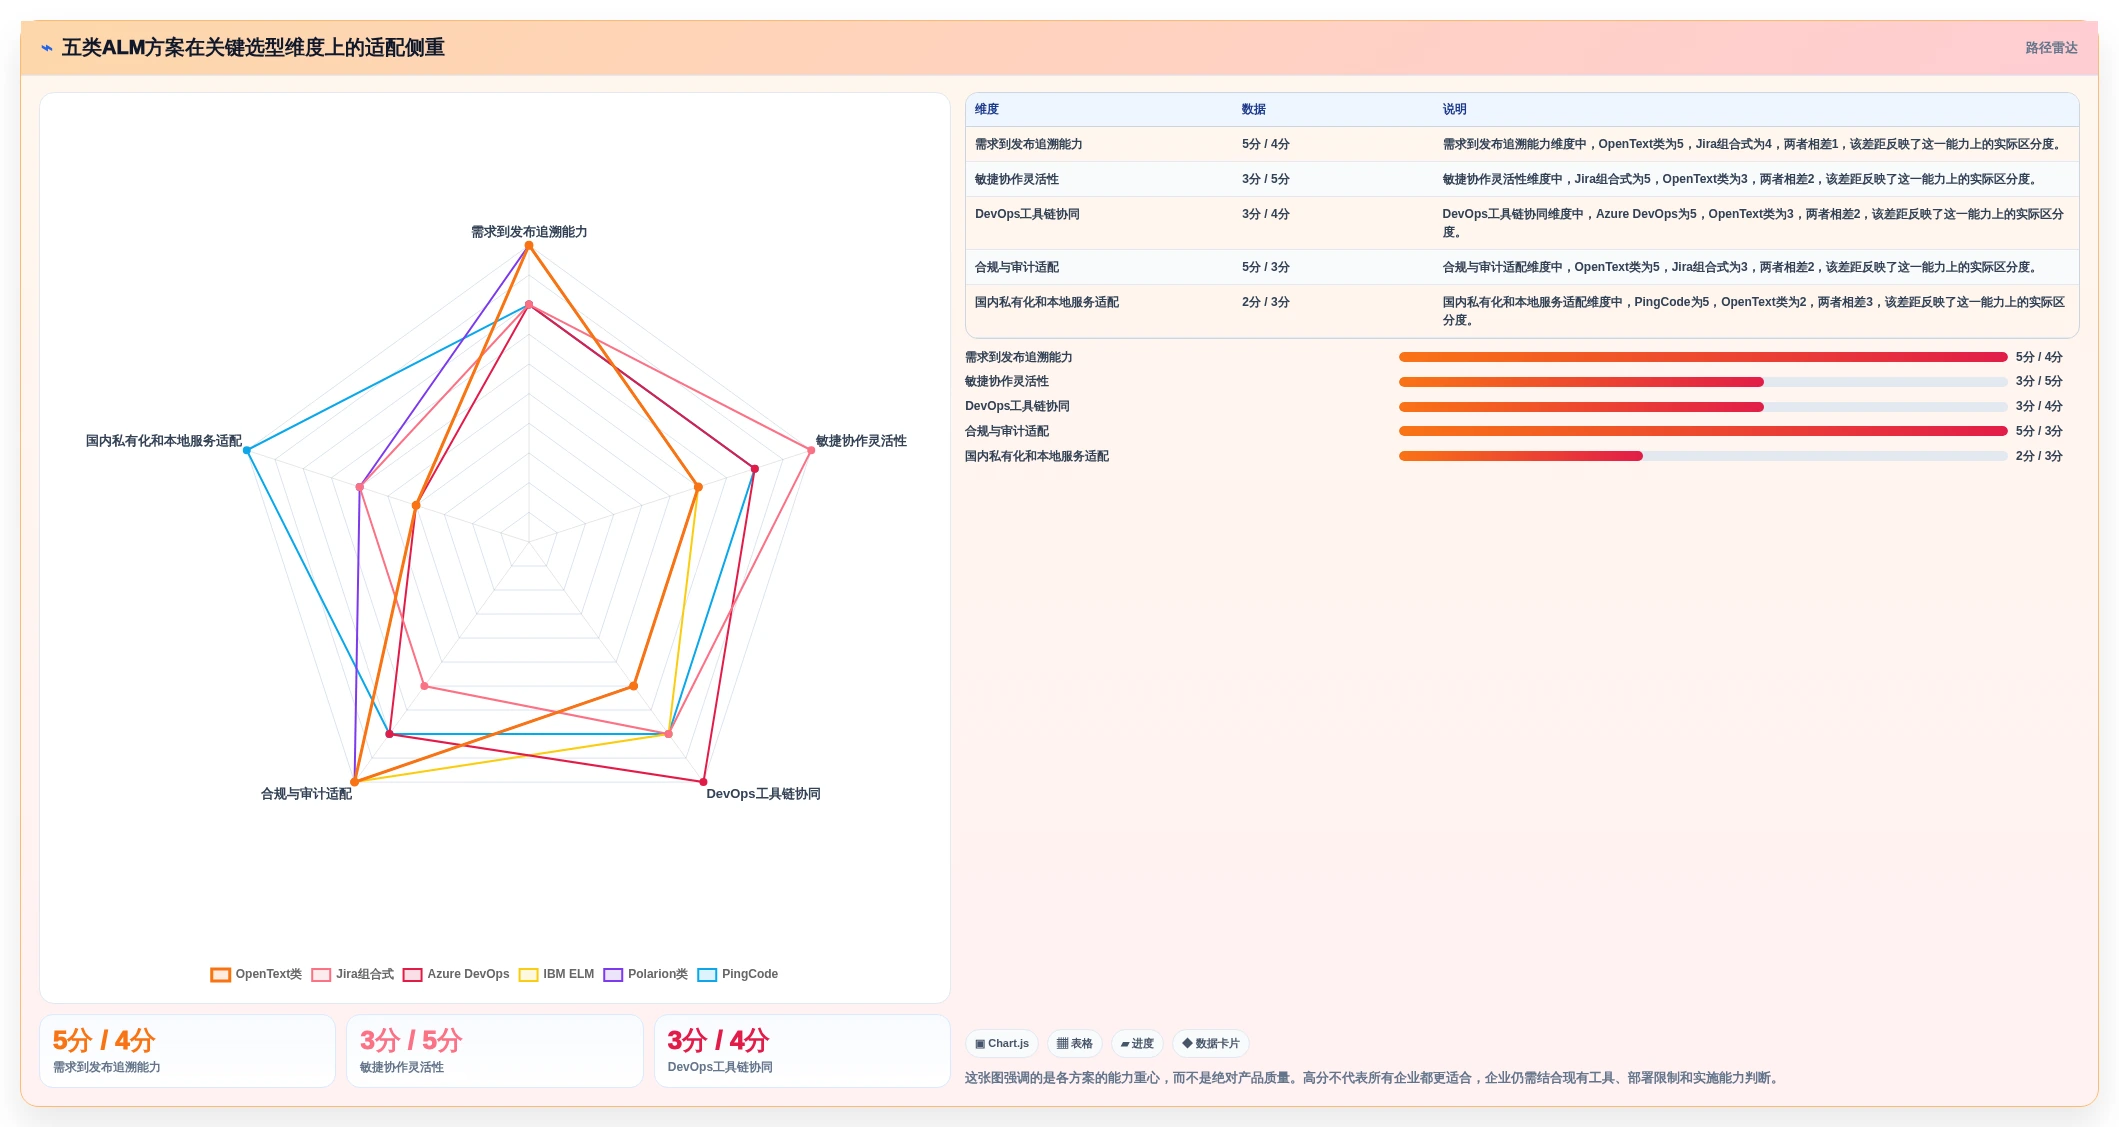2119x1127 pixels.
Task: Click the 5分 / 4分 data card
Action: [x=187, y=1051]
